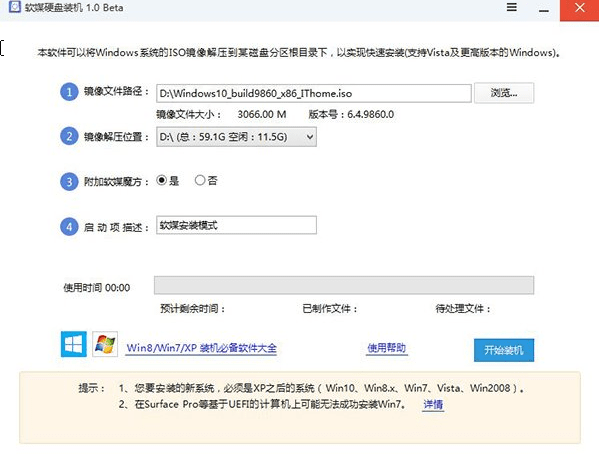Open Win8/Win7/XP 装机必备软件大全 link
599x454 pixels.
[x=201, y=348]
